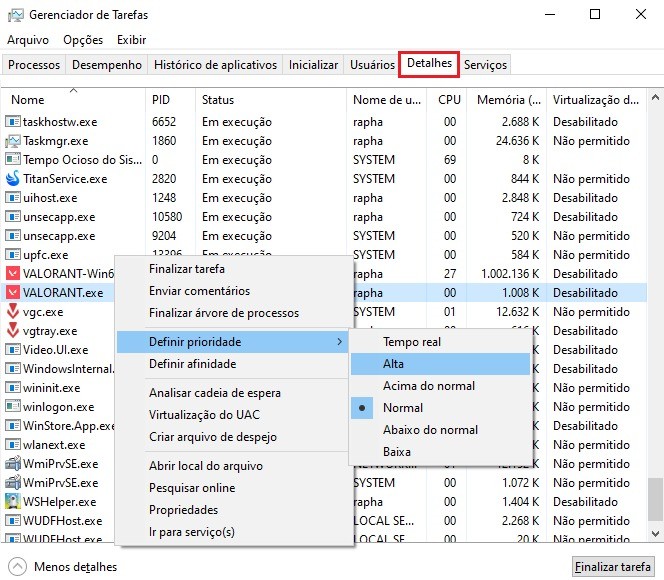Click the WmiPrvSE.exe icon in SYSTEM row

pos(13,483)
